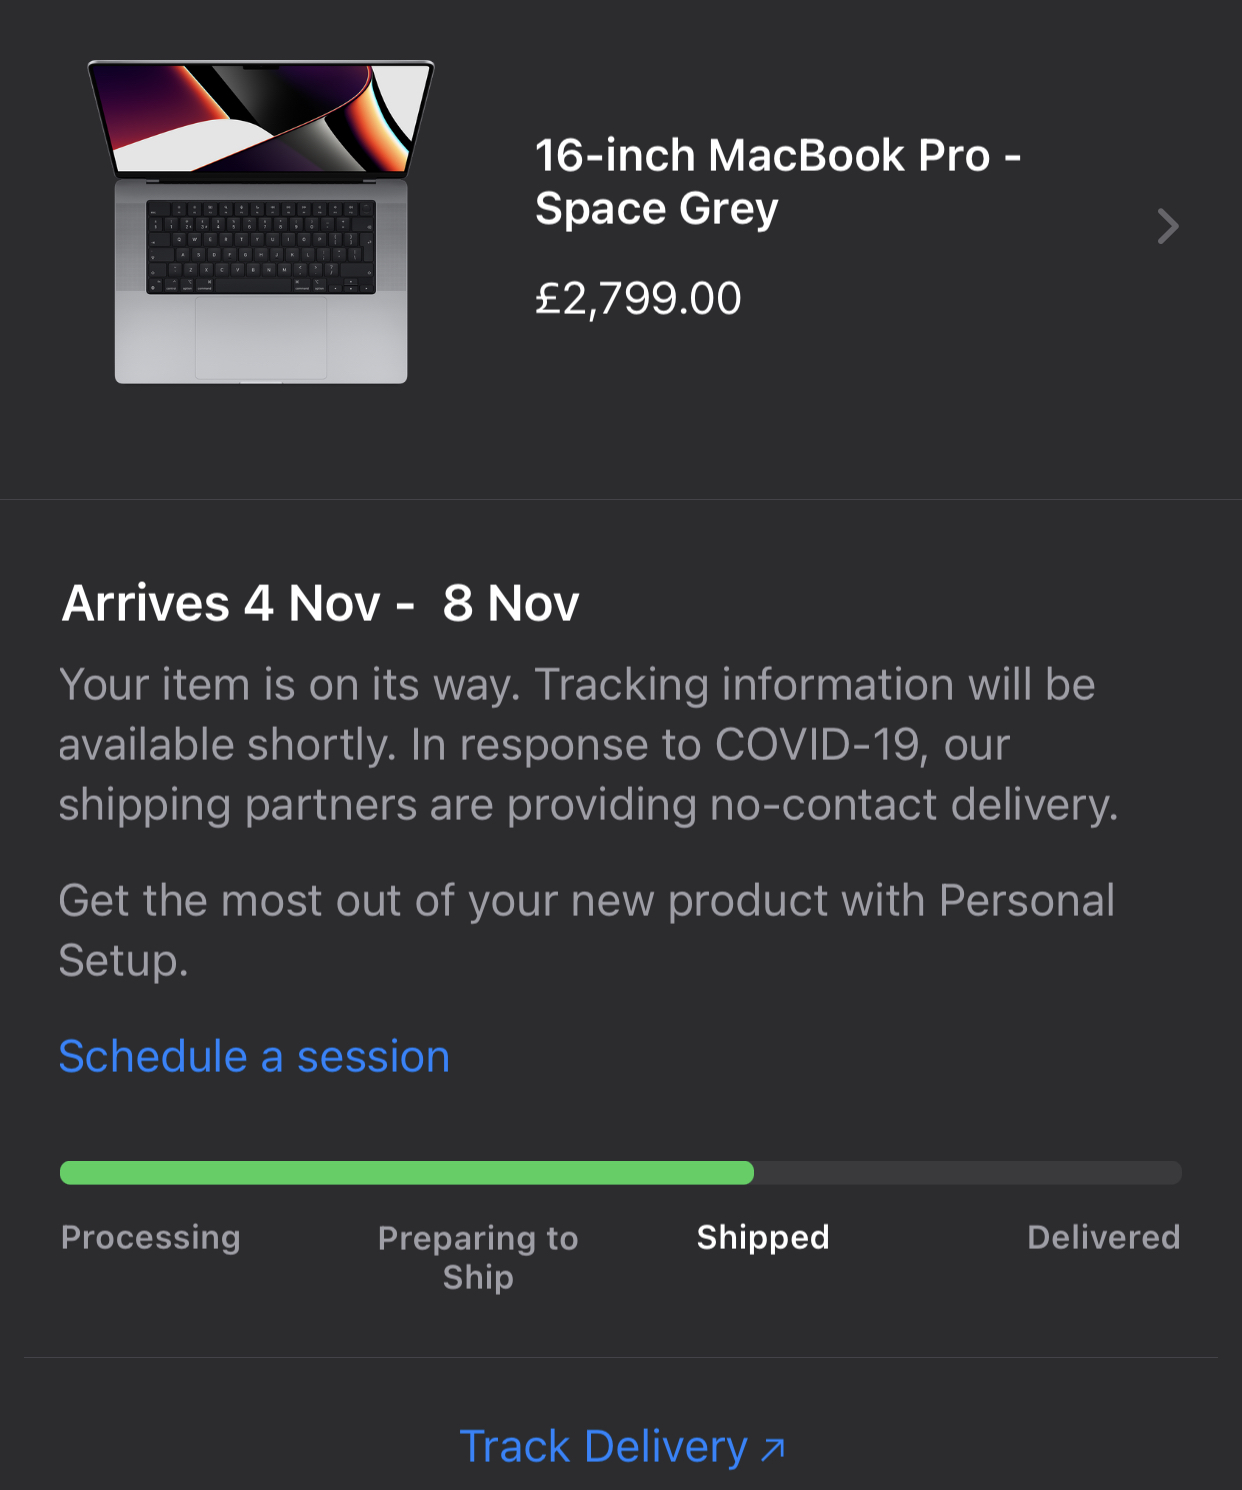Screen dimensions: 1242x1490
Task: Select the Preparing to Ship status step
Action: (x=478, y=1257)
